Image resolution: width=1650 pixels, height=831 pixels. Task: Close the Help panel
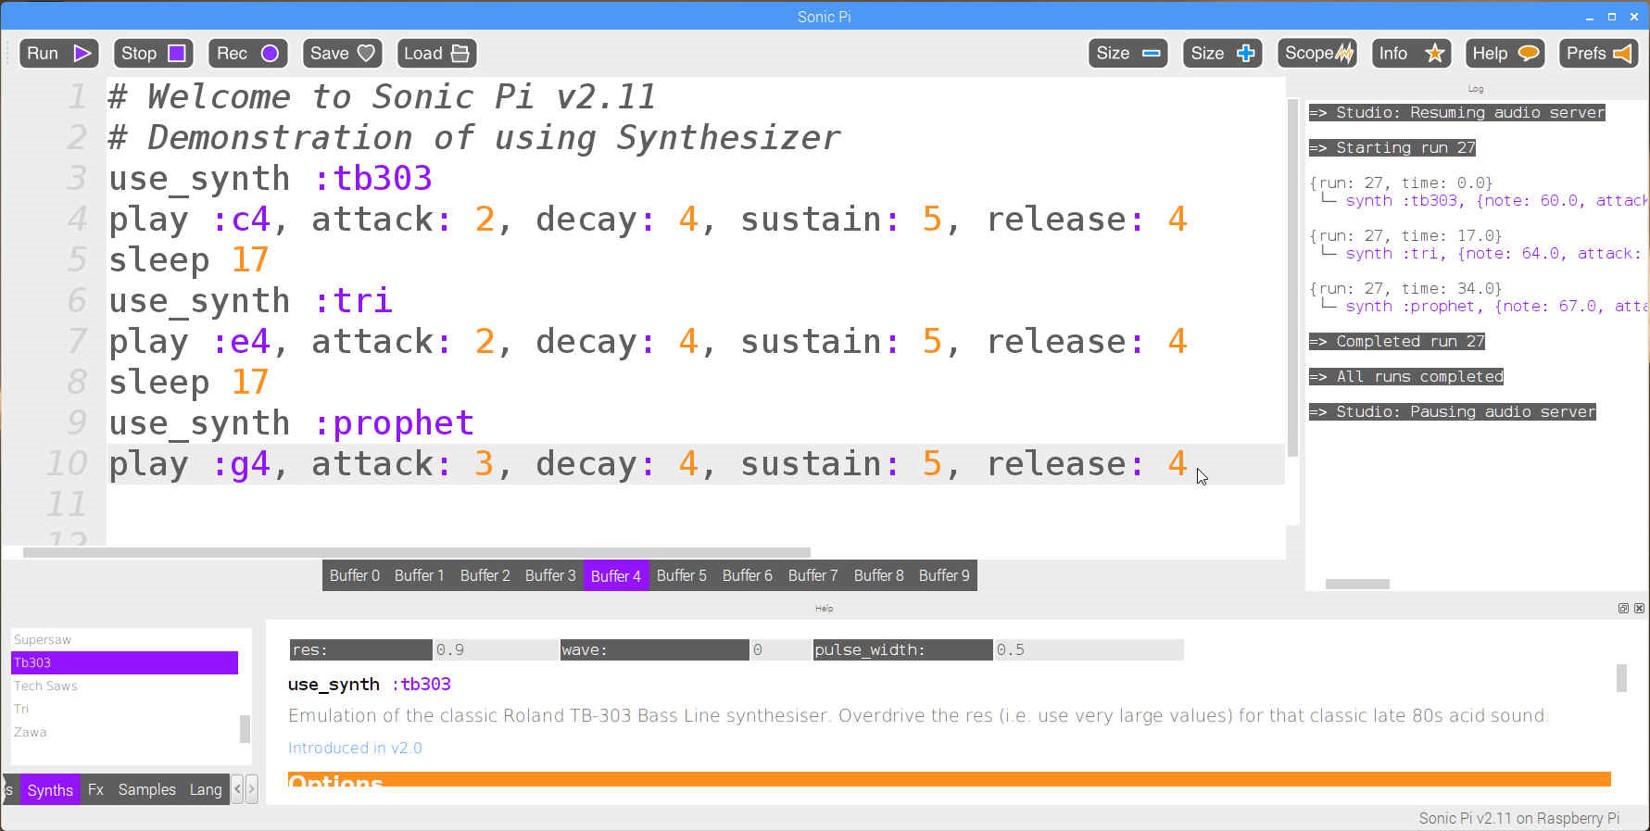(x=1639, y=608)
